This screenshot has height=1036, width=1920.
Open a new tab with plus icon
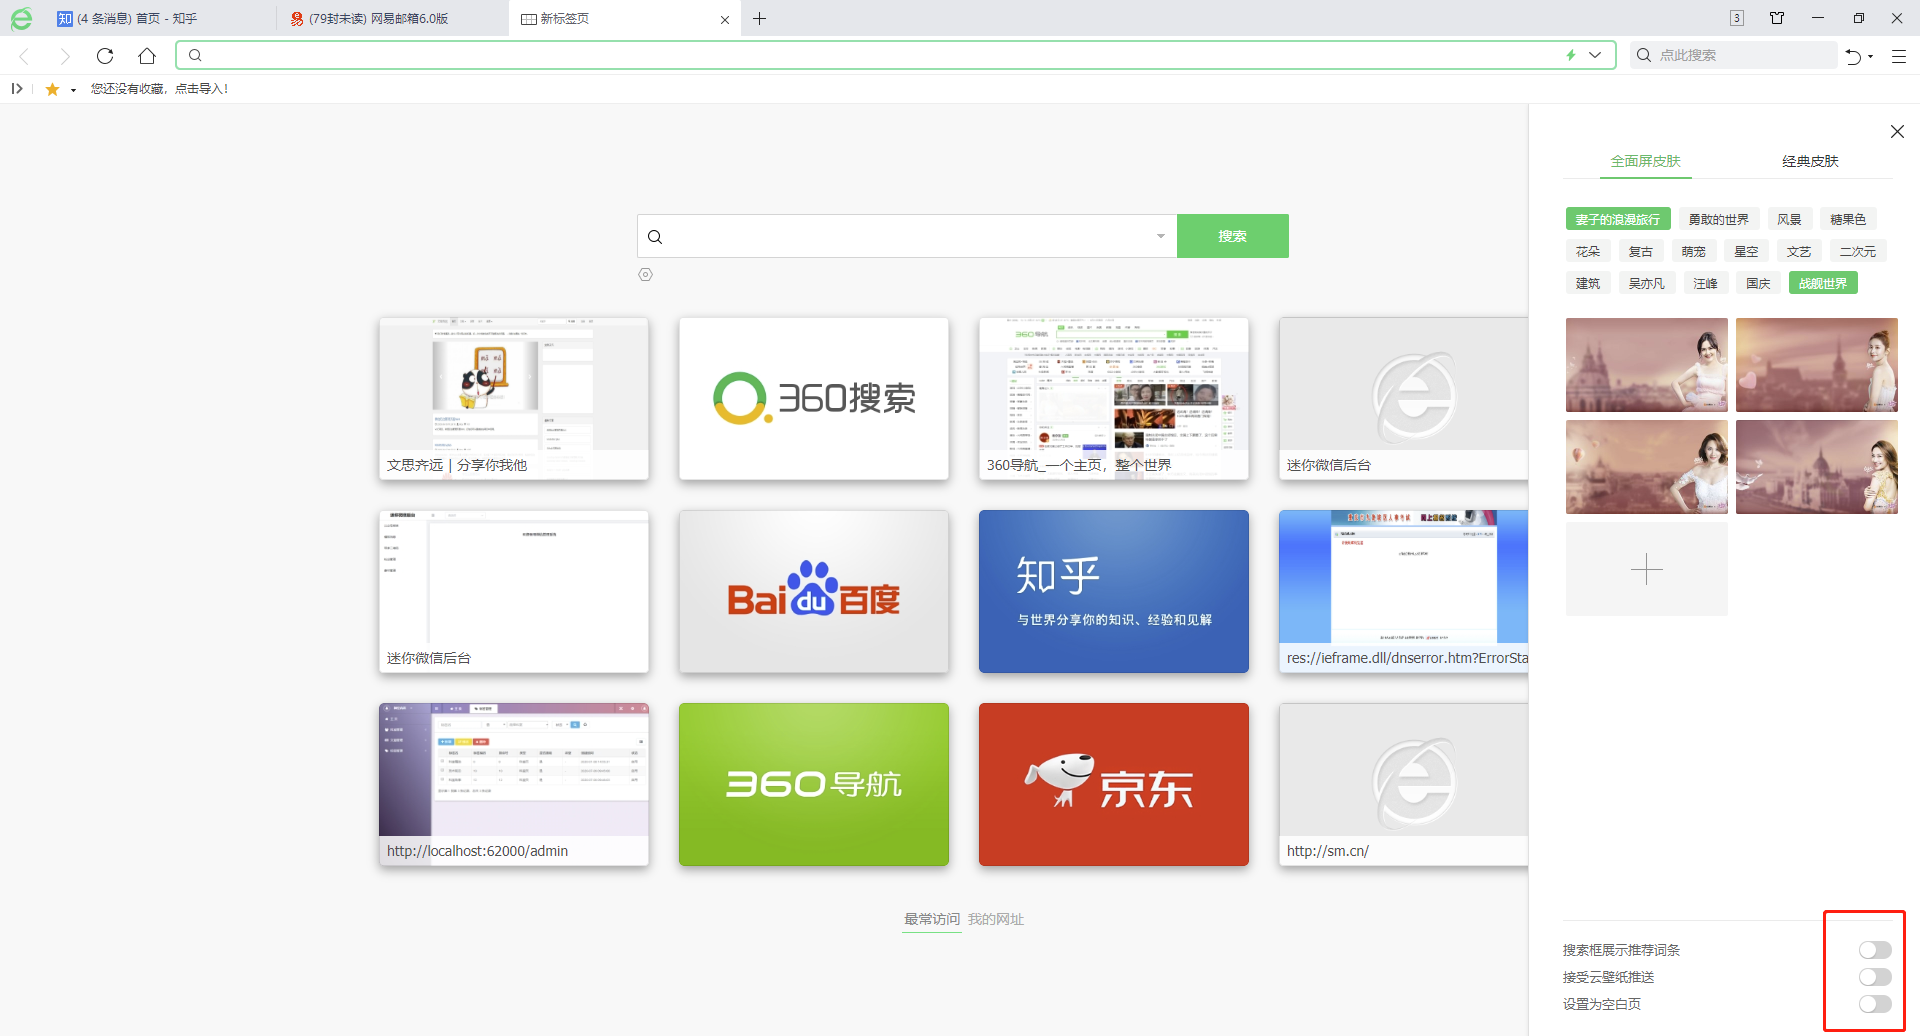760,18
